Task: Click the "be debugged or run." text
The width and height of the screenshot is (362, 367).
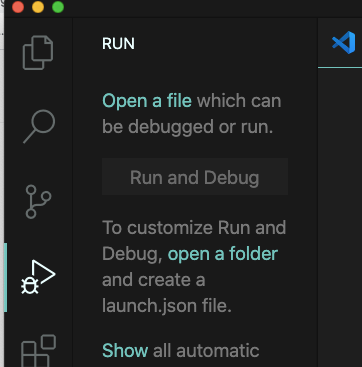Action: click(x=187, y=127)
